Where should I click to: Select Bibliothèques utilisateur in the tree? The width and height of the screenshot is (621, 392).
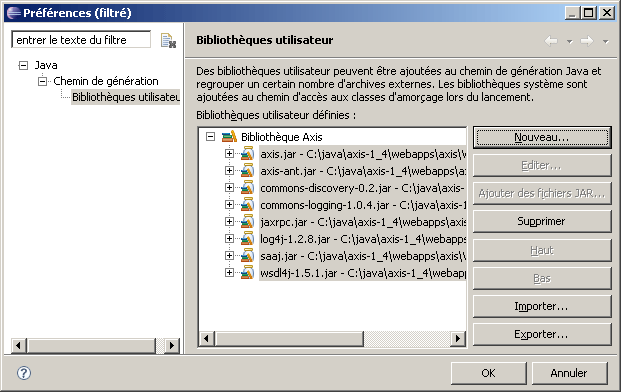[x=126, y=97]
